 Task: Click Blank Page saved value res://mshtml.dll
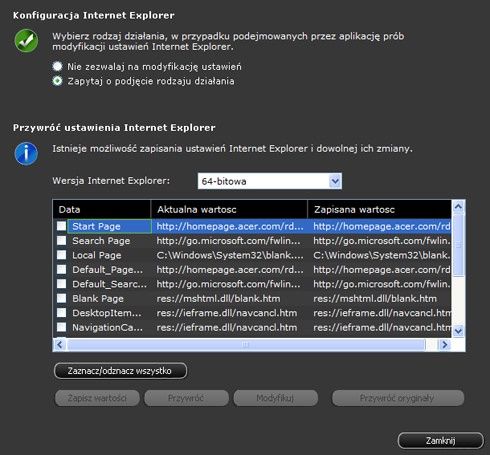coord(375,299)
